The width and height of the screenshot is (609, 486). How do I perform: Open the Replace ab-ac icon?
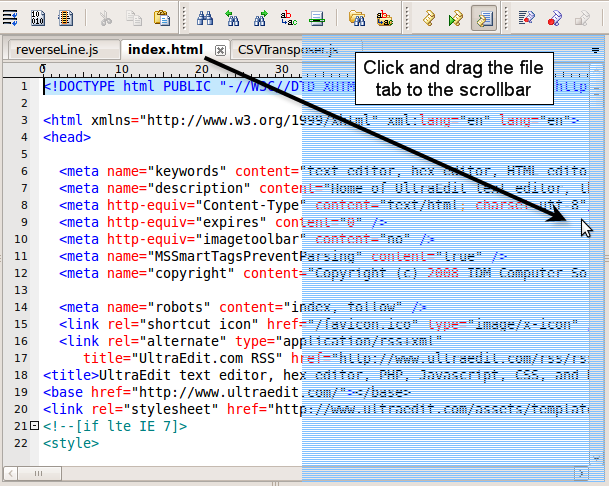click(x=289, y=18)
